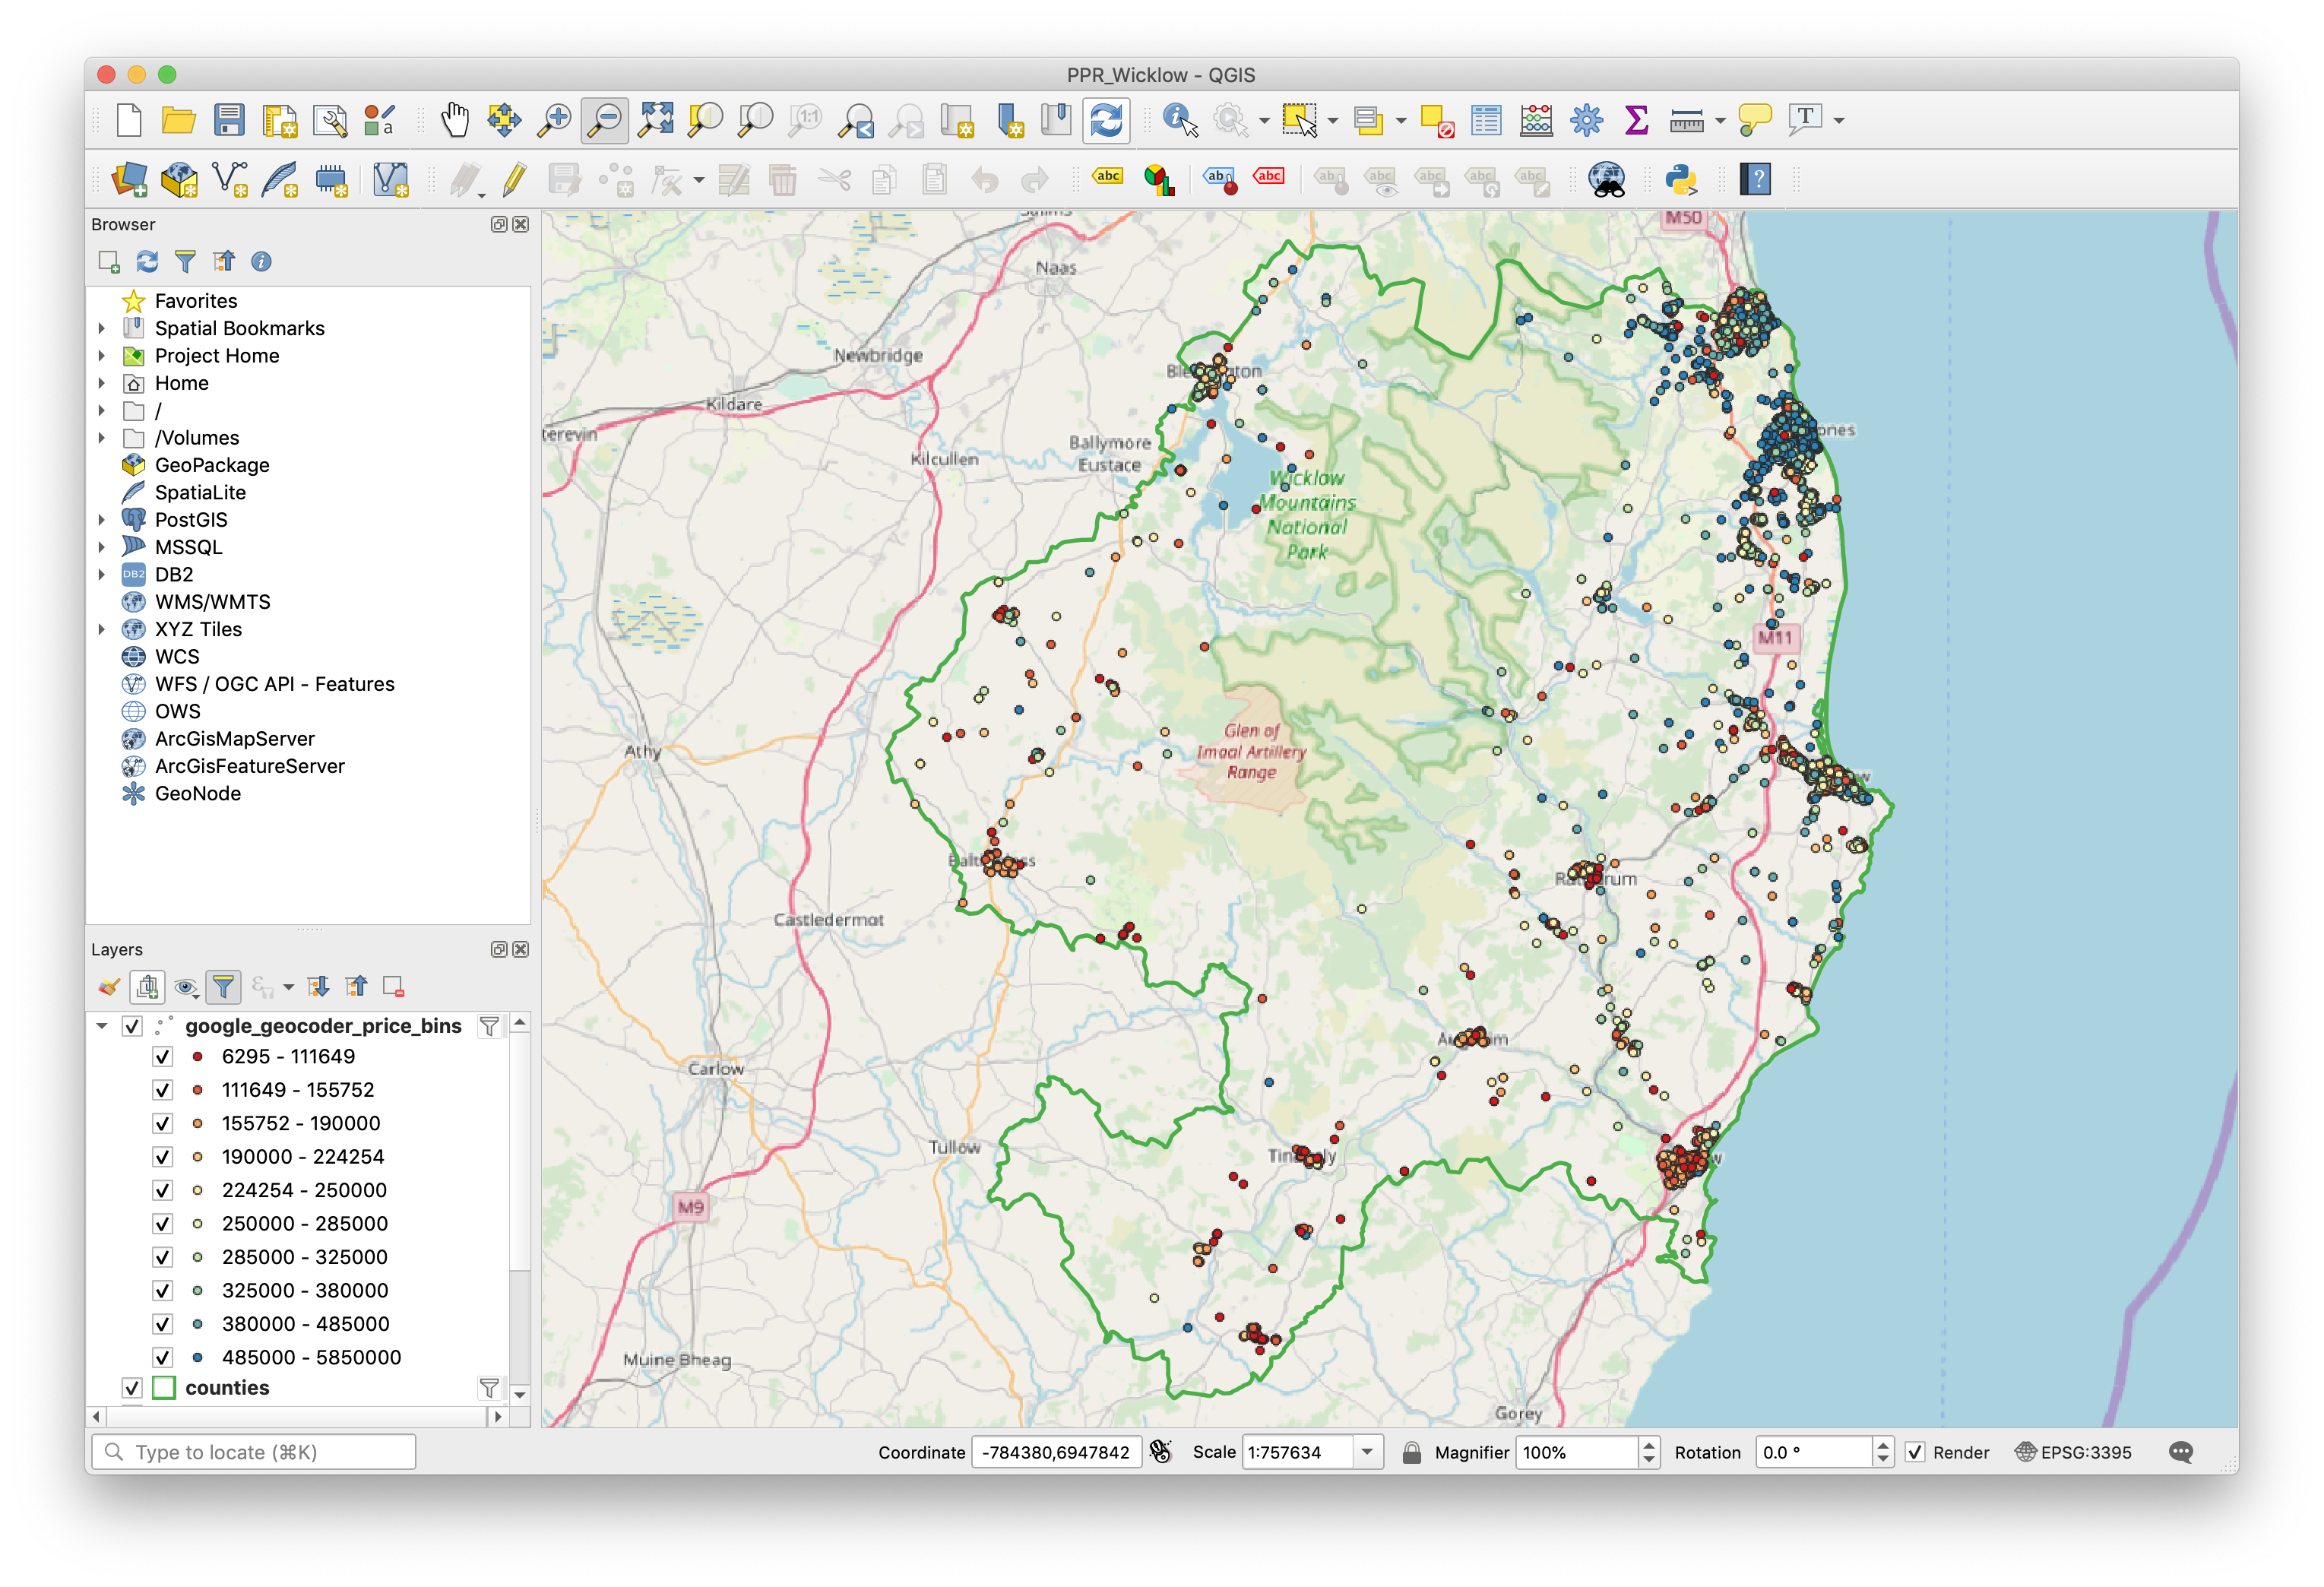The image size is (2324, 1587).
Task: Click the Refresh map canvas icon
Action: click(x=1106, y=120)
